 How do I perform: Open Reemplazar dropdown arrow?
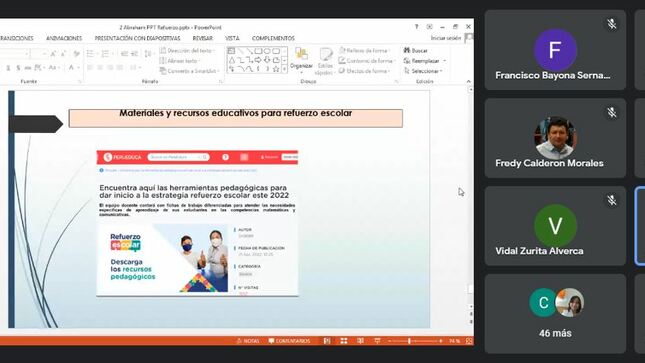point(445,61)
